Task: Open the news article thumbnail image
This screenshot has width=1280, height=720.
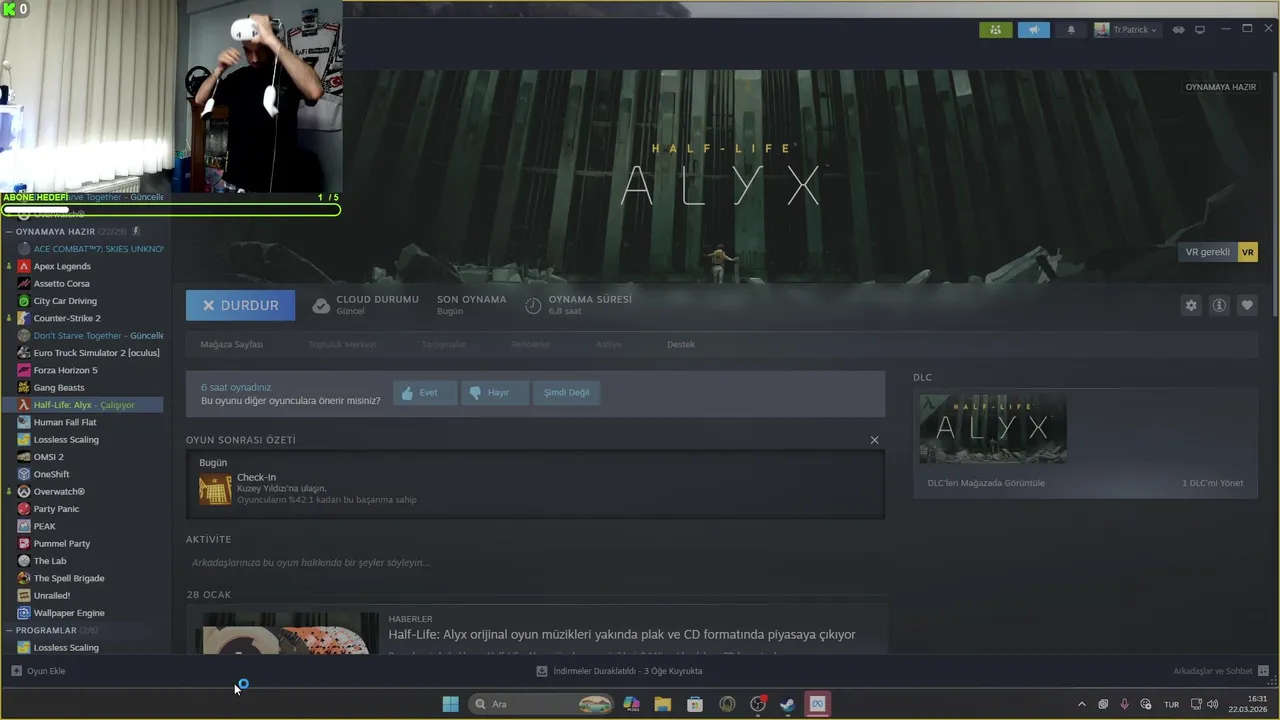Action: click(289, 634)
